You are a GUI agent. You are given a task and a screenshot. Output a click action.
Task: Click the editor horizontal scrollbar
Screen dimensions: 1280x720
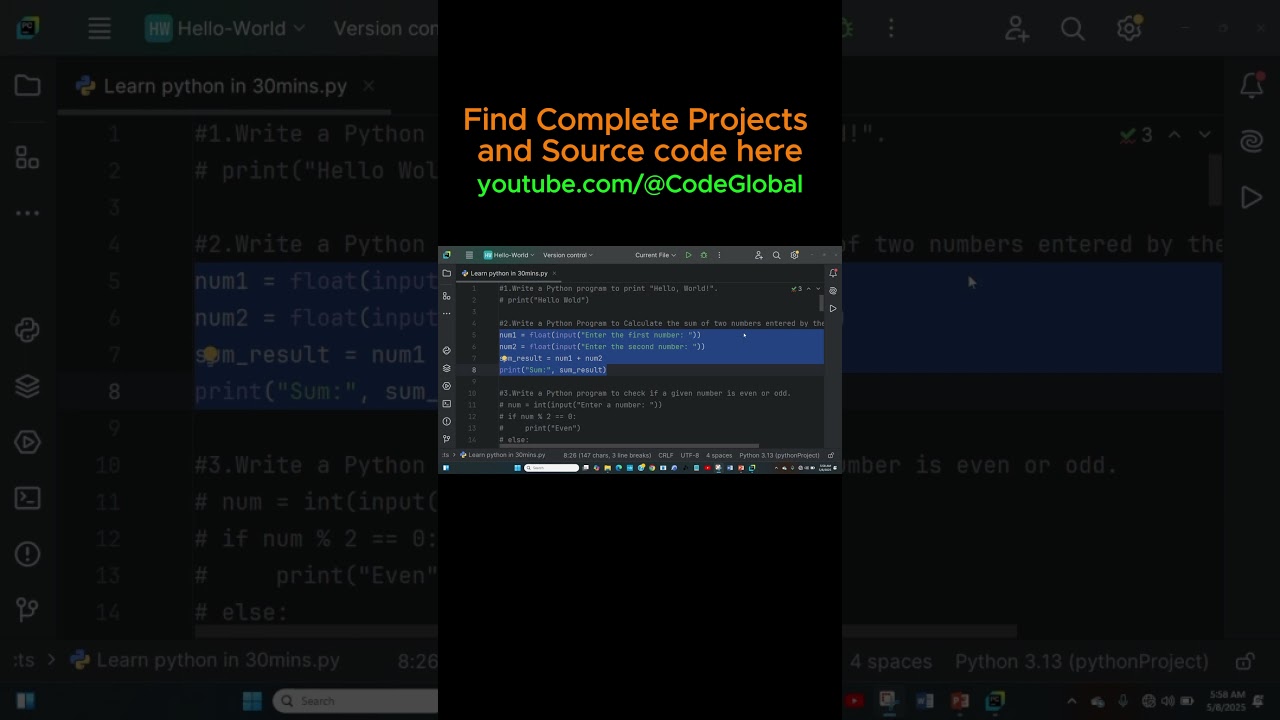coord(630,446)
